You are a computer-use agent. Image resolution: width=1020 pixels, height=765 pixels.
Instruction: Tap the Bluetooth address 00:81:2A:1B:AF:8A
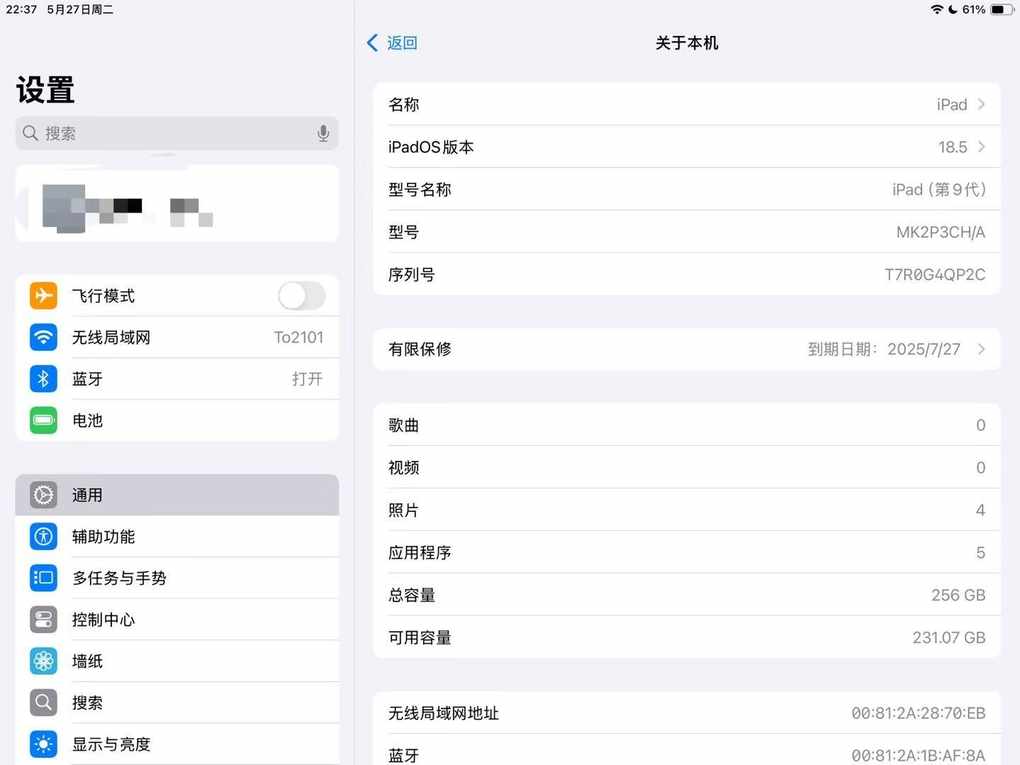click(919, 755)
